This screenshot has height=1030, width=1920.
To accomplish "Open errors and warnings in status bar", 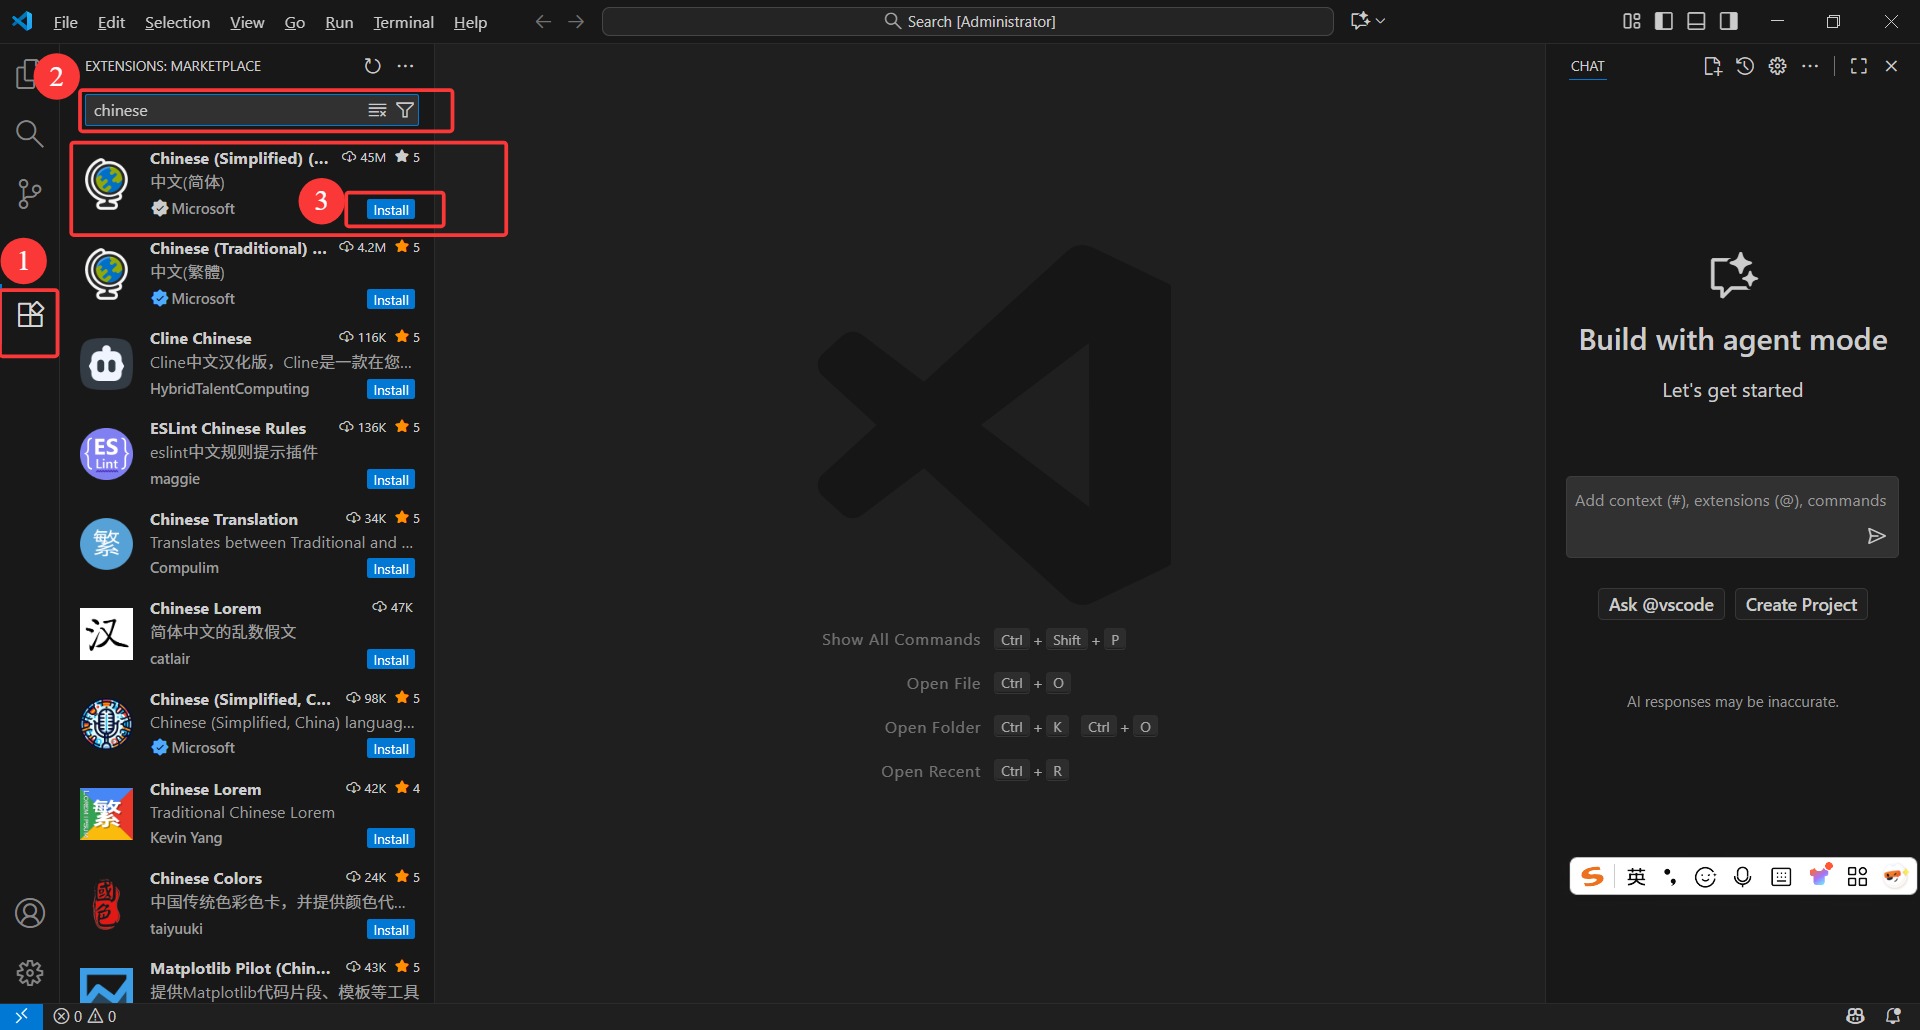I will [85, 1016].
